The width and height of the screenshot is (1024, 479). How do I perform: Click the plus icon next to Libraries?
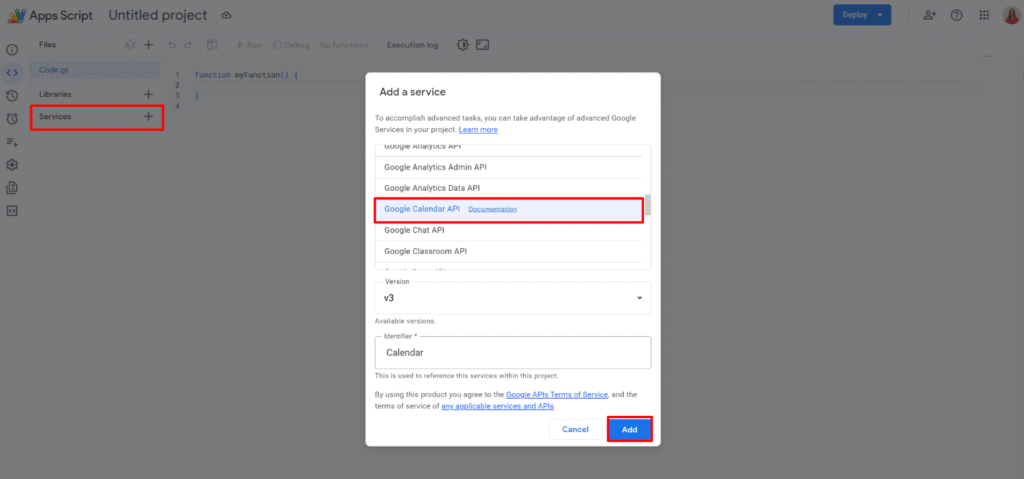click(148, 94)
